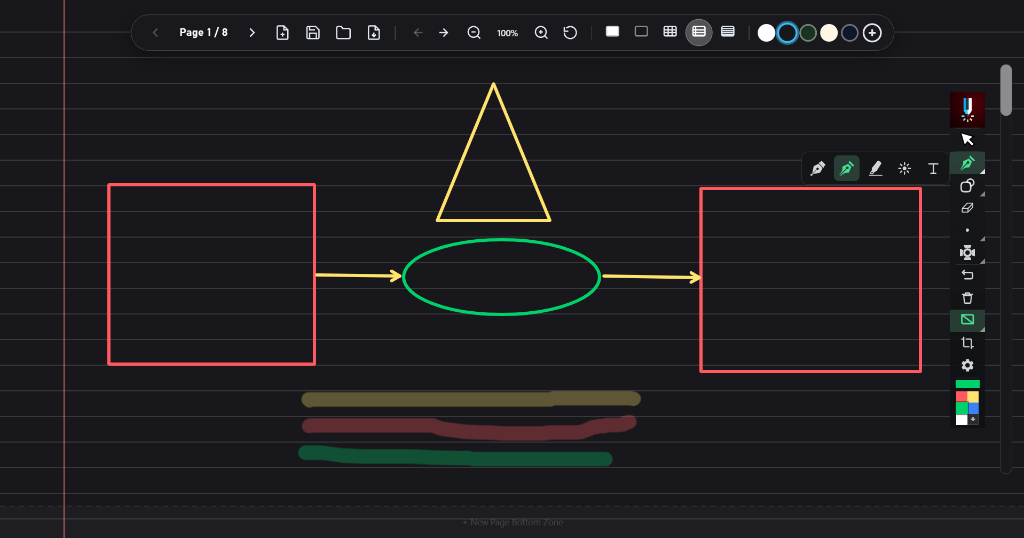
Task: Pick yellow from the palette
Action: [x=973, y=396]
